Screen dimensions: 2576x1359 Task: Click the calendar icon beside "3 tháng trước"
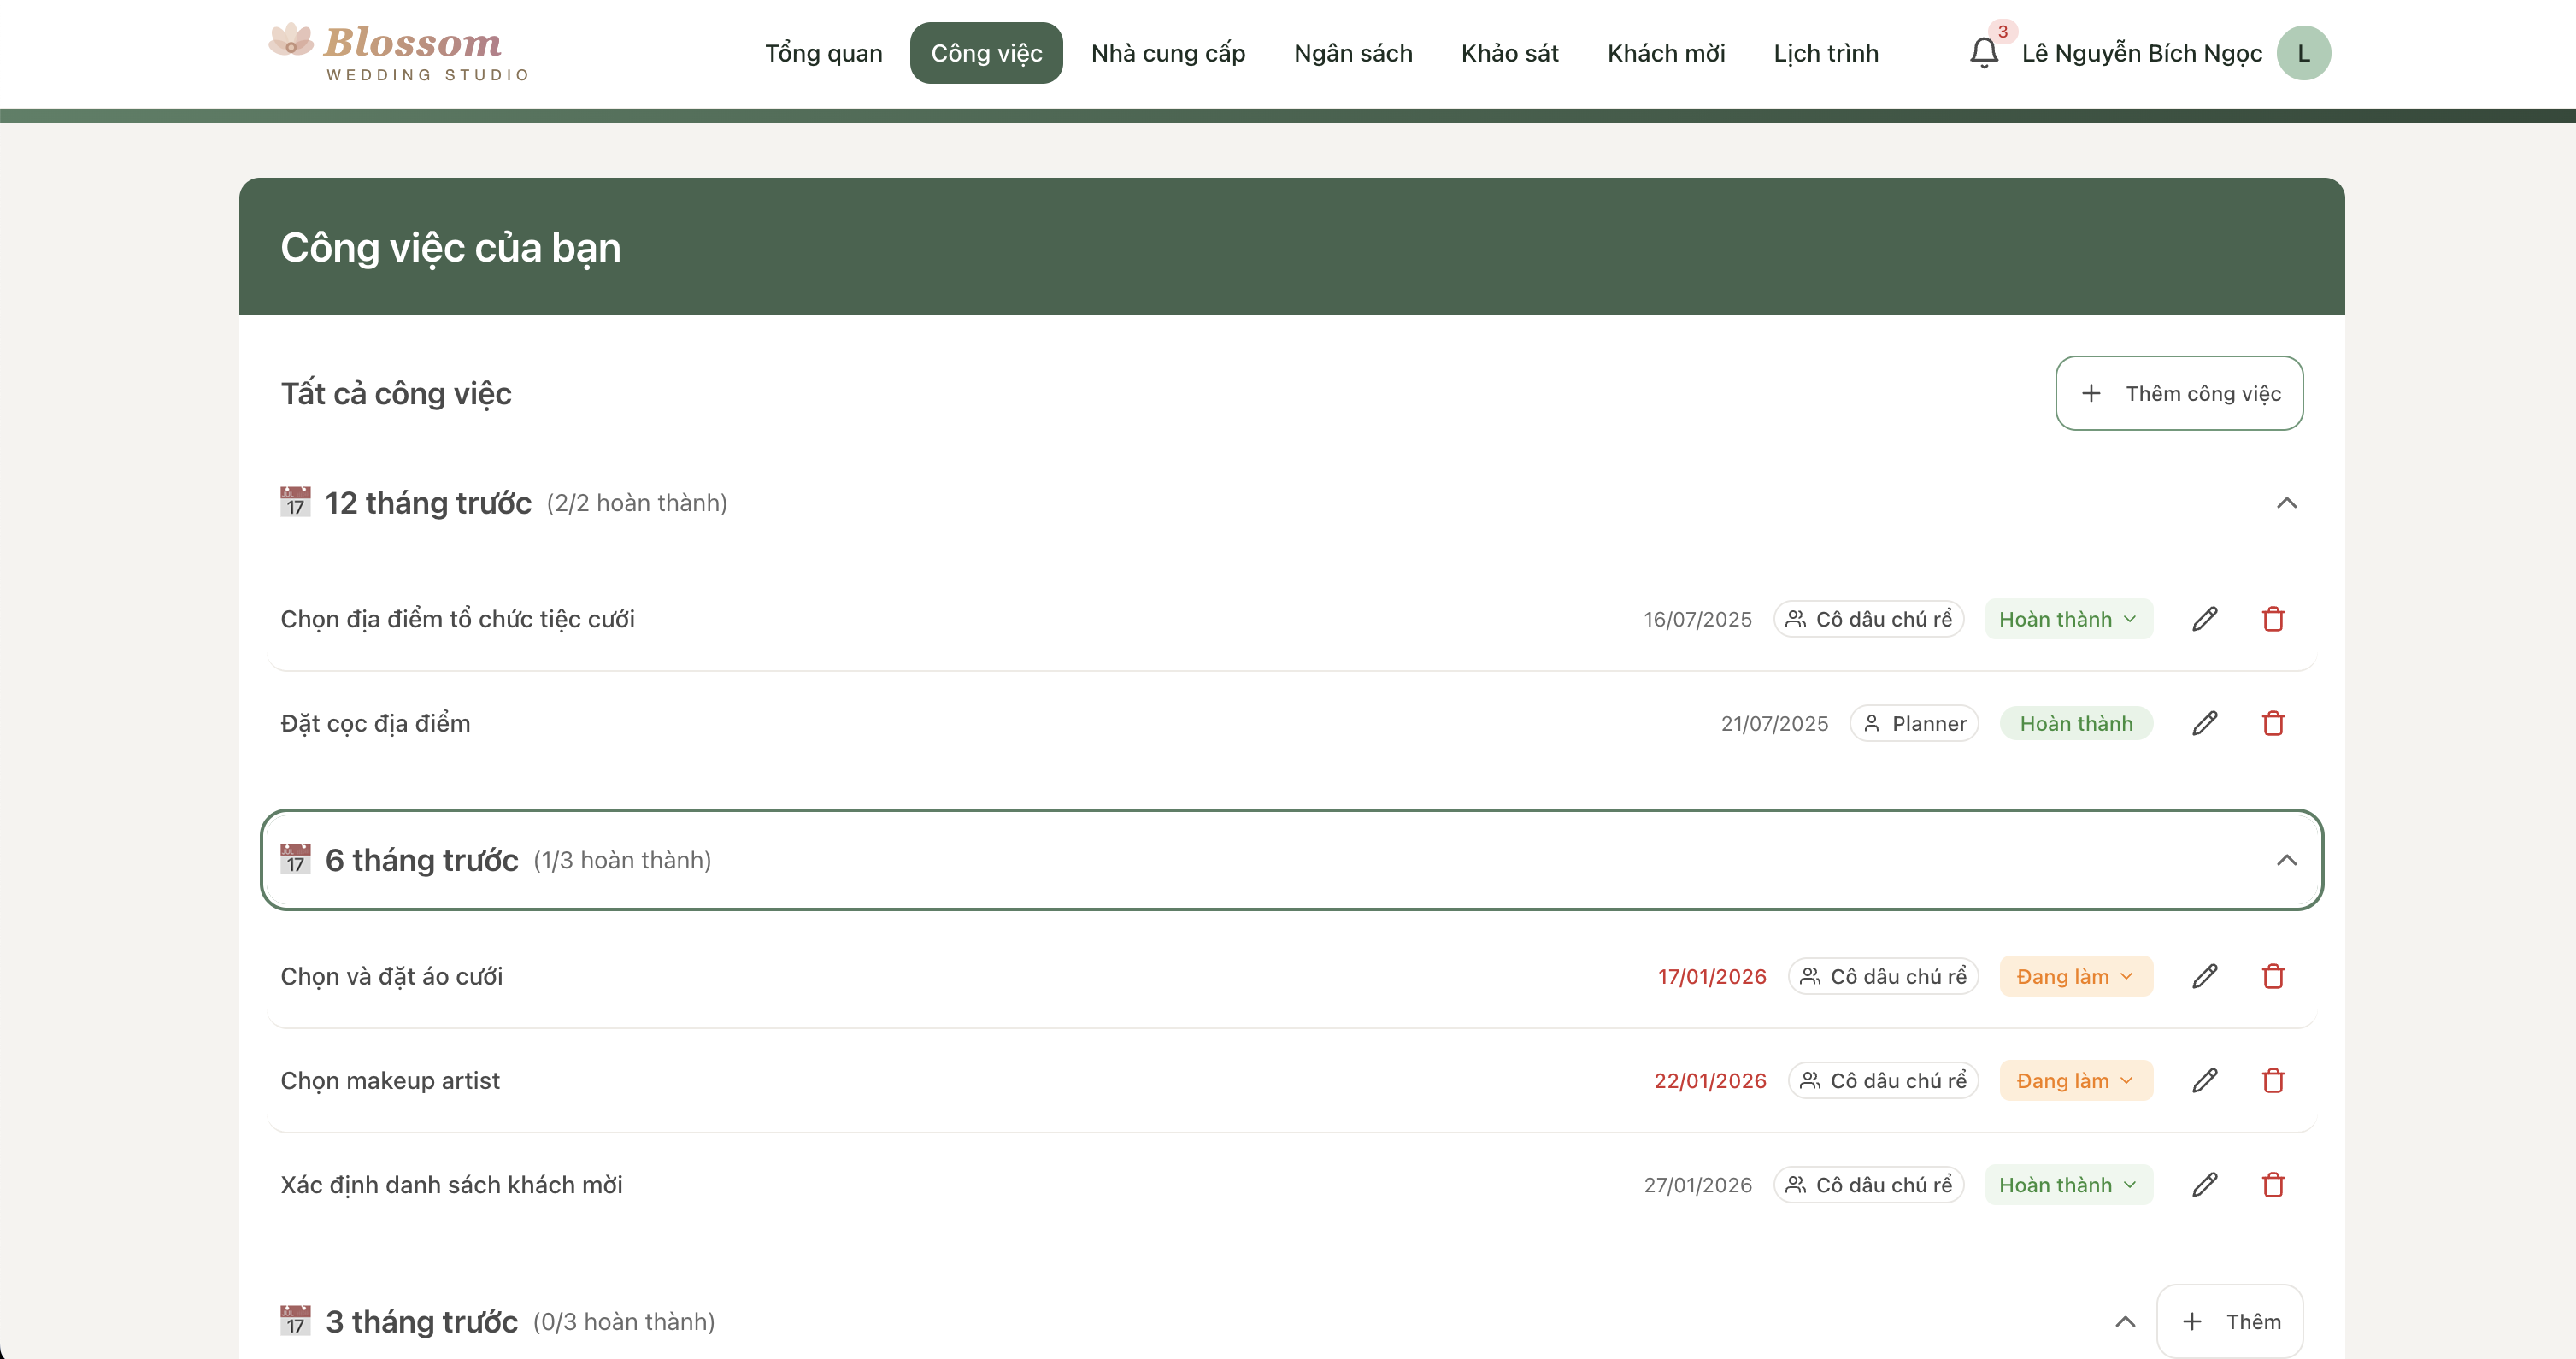pyautogui.click(x=293, y=1320)
